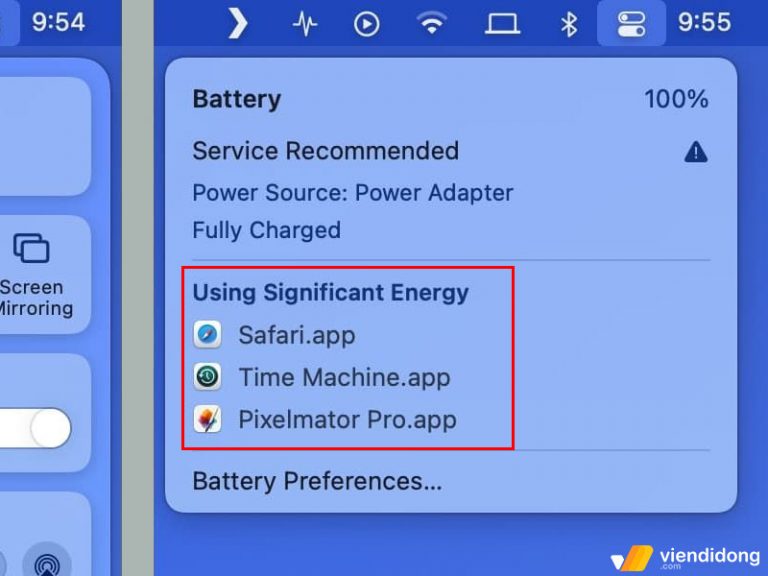This screenshot has height=576, width=768.
Task: Click the 9:54 clock on left menu bar
Action: [58, 23]
